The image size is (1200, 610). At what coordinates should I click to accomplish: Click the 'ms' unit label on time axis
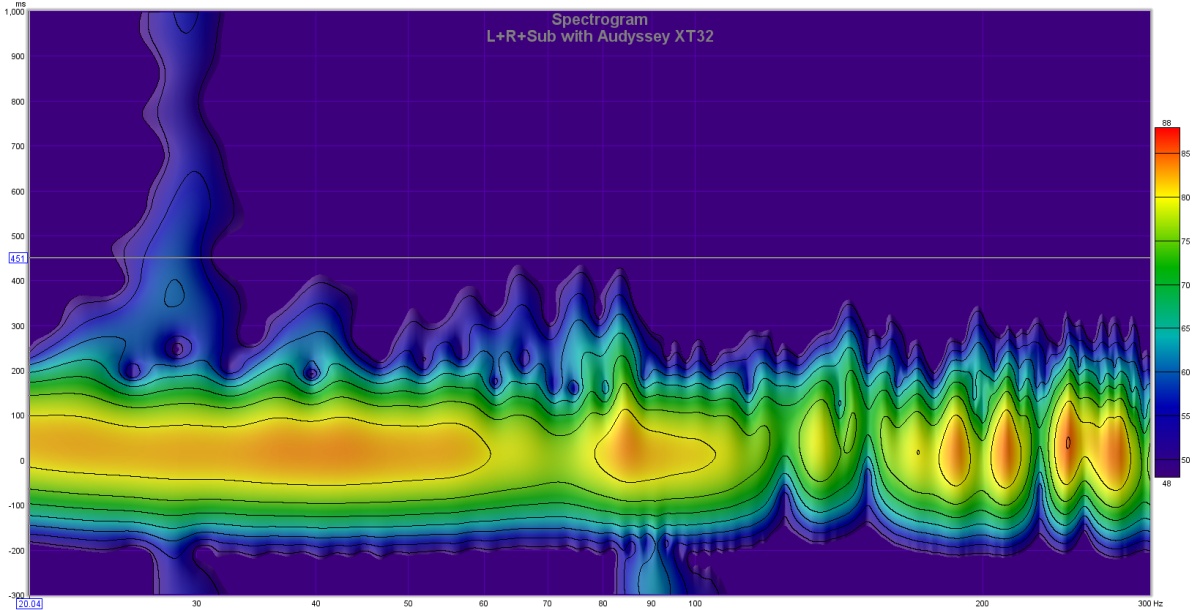click(19, 5)
